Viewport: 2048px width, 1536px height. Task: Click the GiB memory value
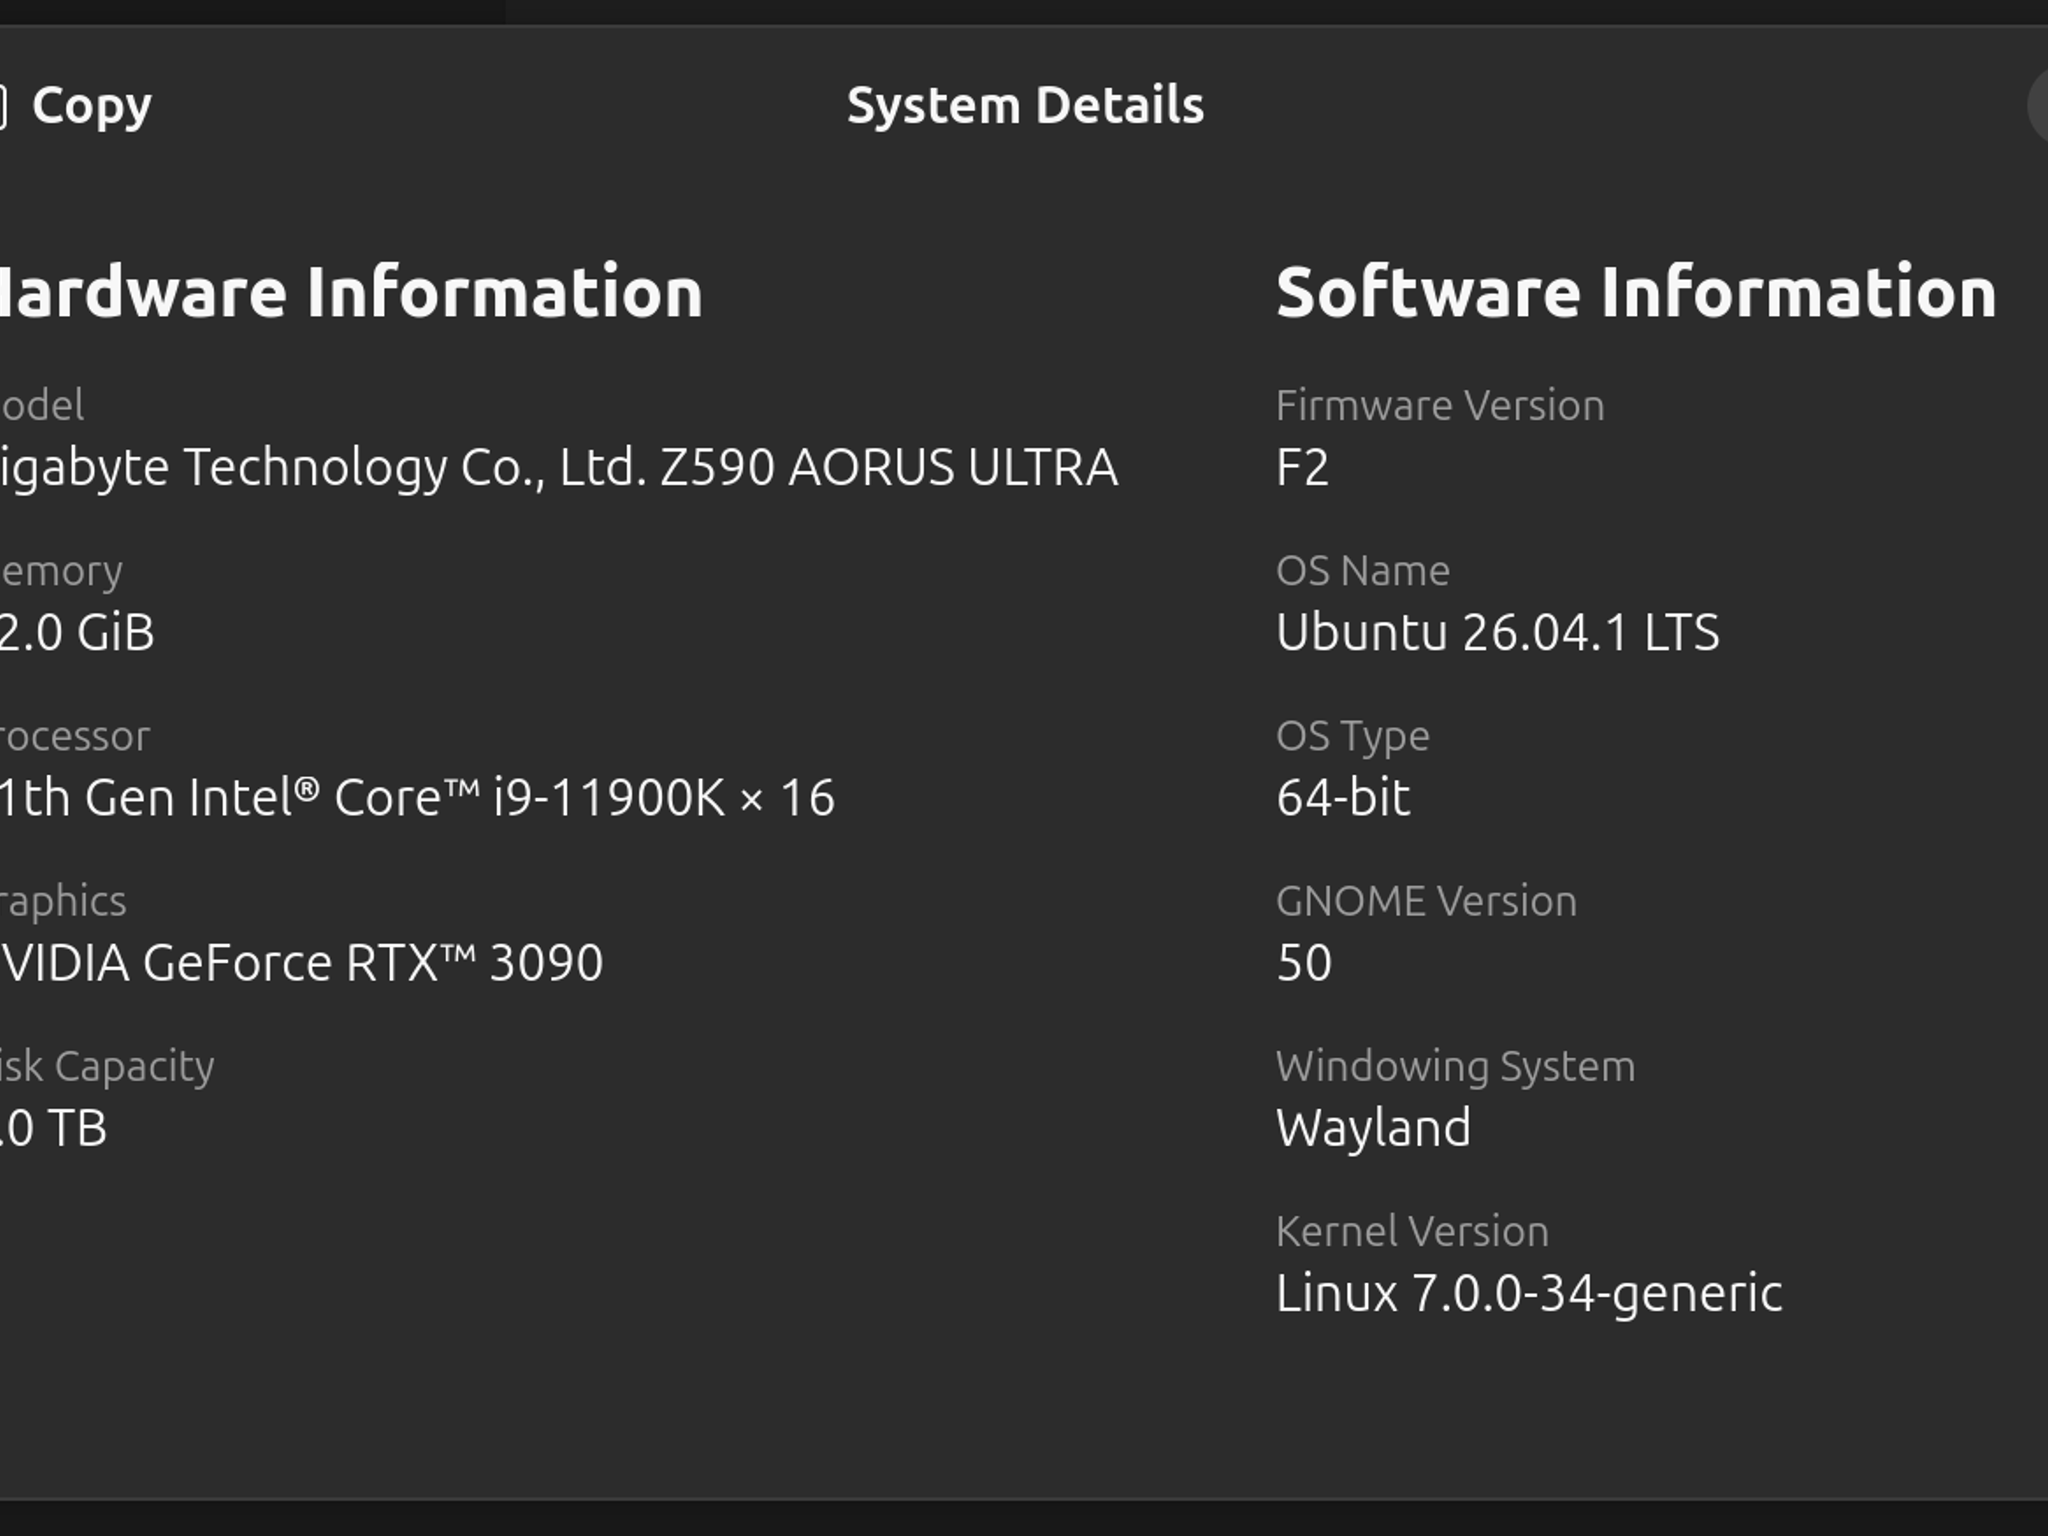click(x=77, y=633)
